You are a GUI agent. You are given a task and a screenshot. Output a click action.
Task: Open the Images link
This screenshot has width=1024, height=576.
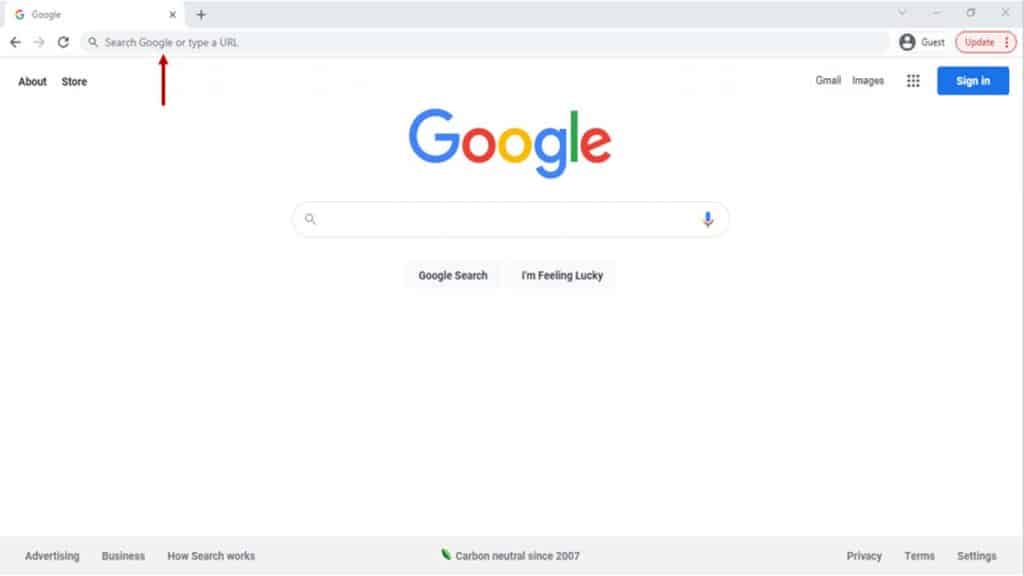pos(868,80)
